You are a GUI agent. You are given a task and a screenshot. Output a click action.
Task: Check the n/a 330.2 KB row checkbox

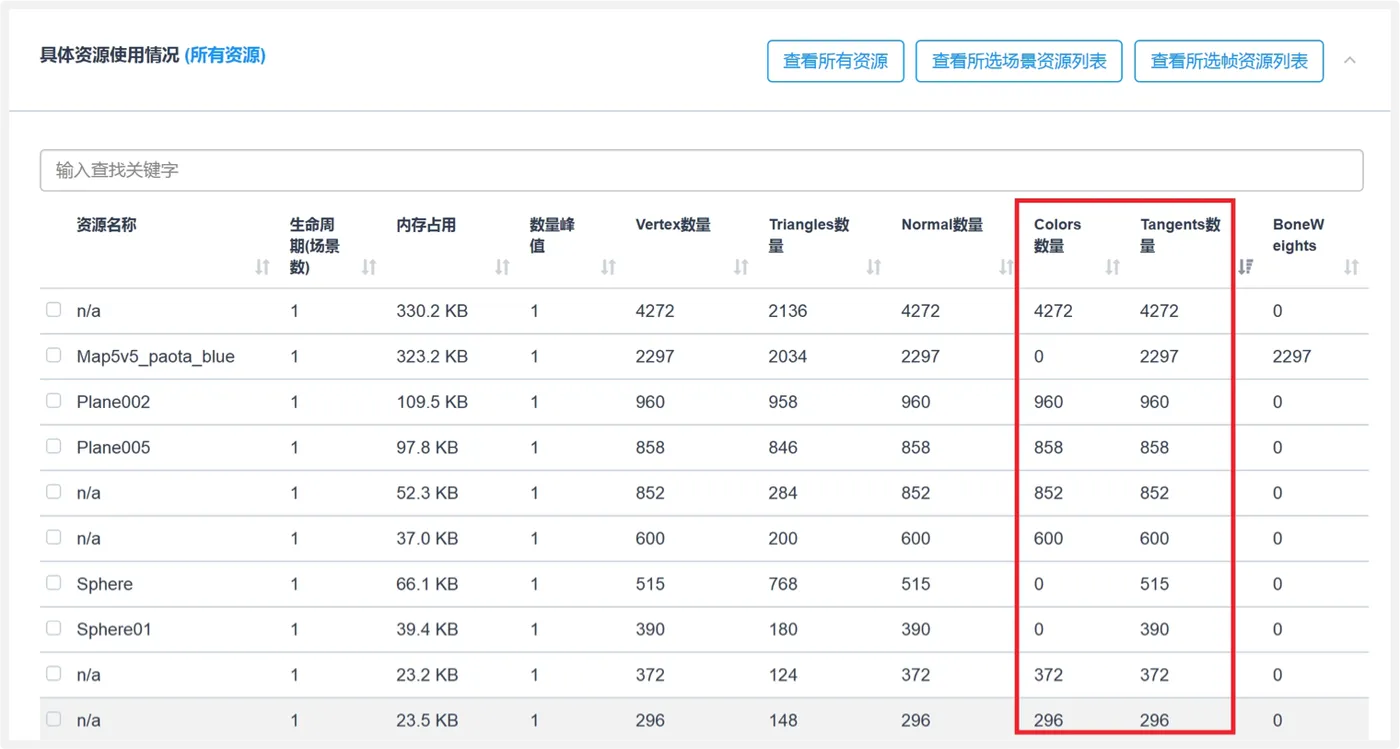[x=54, y=310]
